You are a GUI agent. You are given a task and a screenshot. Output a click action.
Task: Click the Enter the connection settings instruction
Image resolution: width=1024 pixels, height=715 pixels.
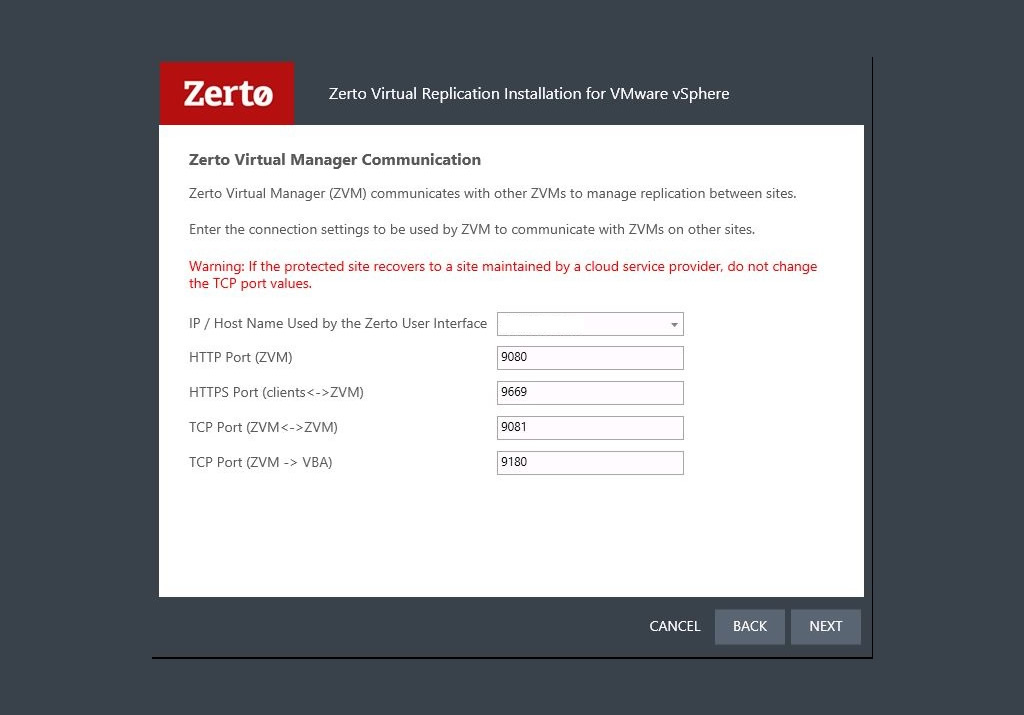(x=472, y=230)
